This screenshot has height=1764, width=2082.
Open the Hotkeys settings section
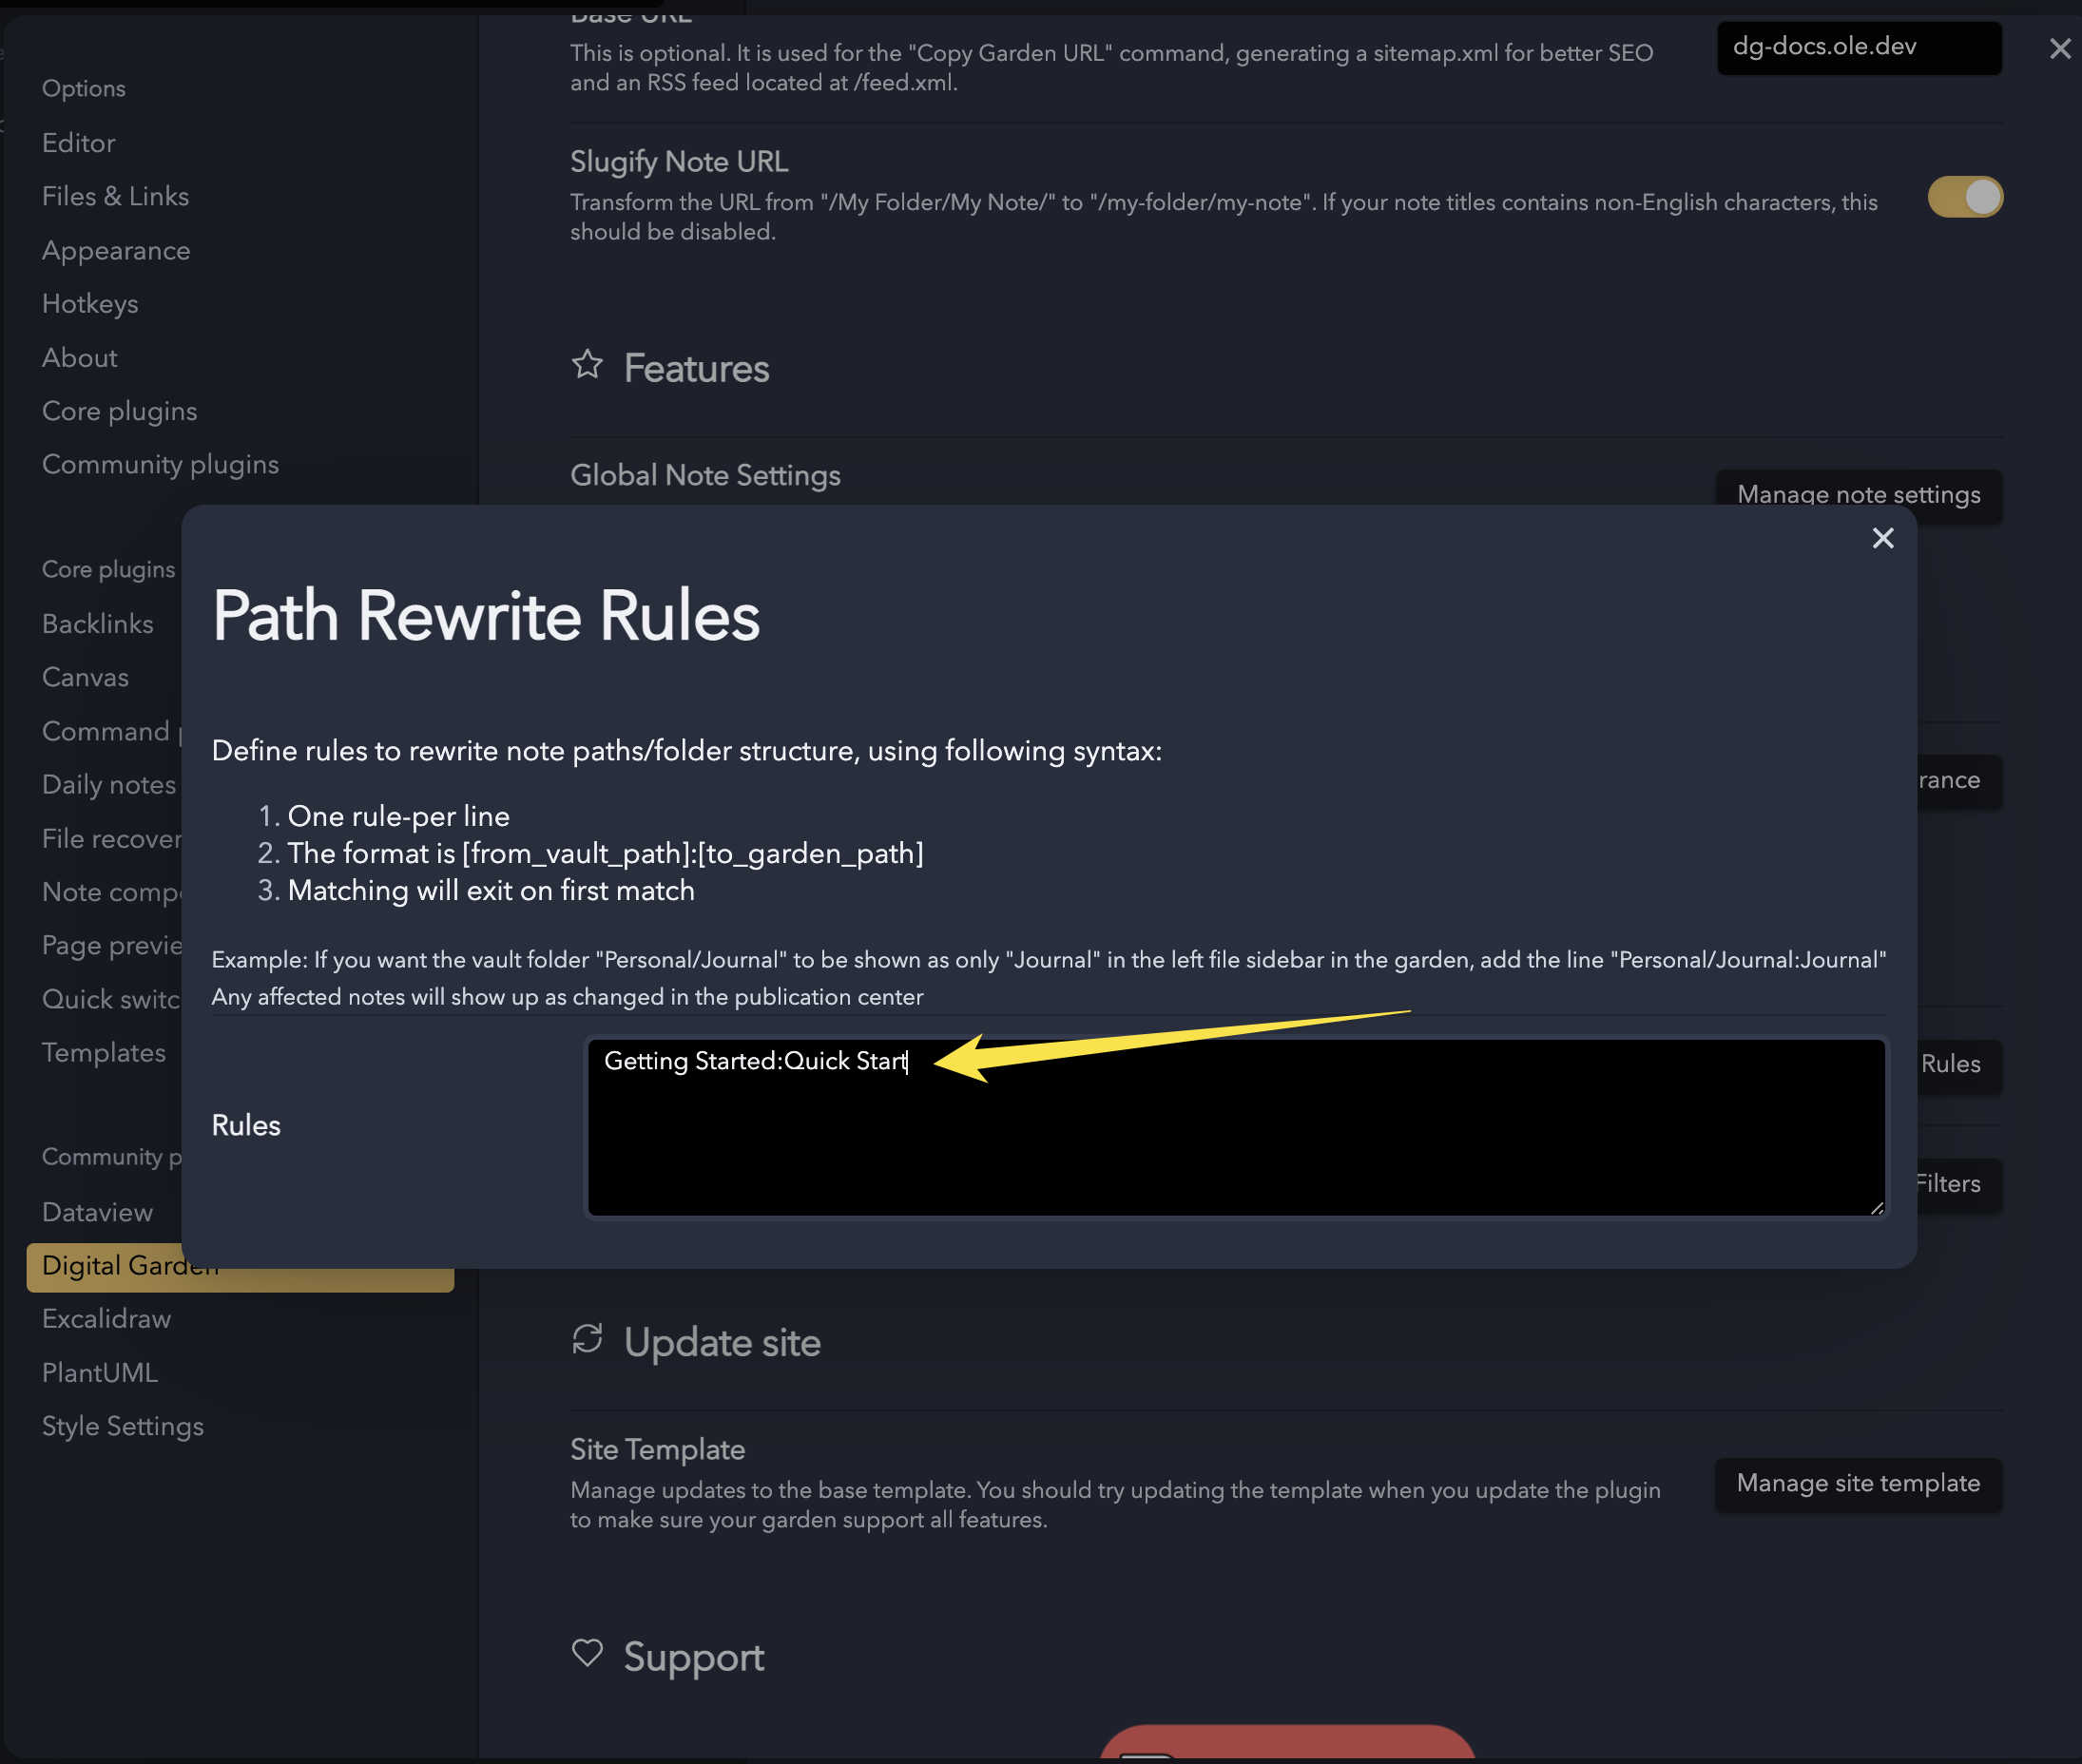point(90,304)
